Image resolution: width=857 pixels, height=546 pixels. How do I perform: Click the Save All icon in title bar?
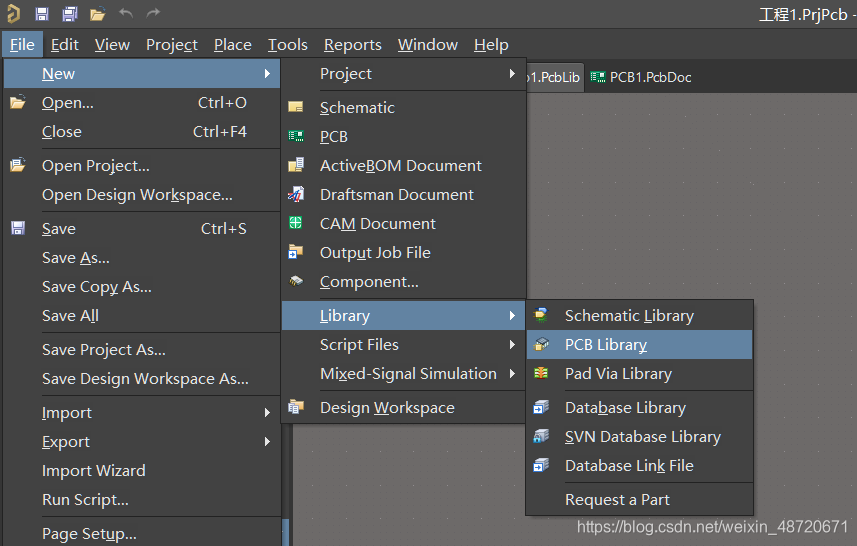69,14
